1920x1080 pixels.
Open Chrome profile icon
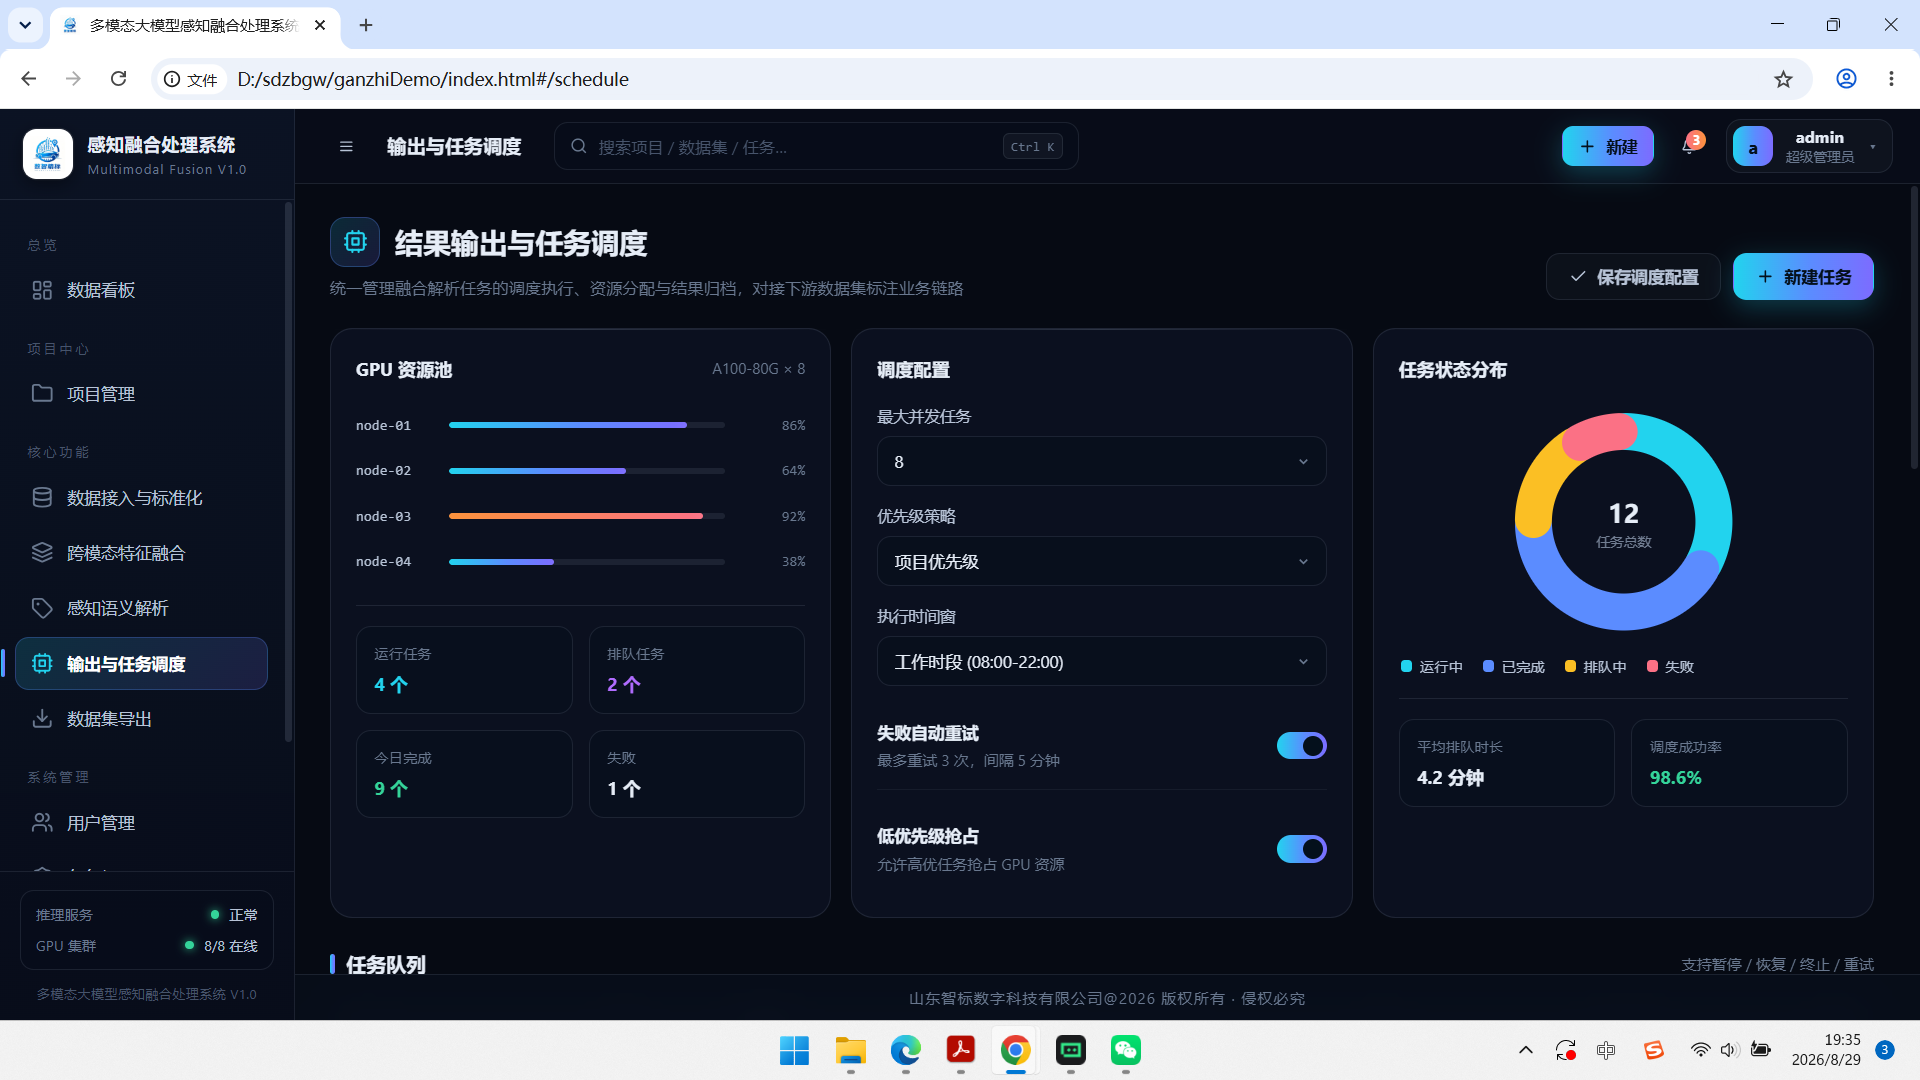coord(1846,79)
